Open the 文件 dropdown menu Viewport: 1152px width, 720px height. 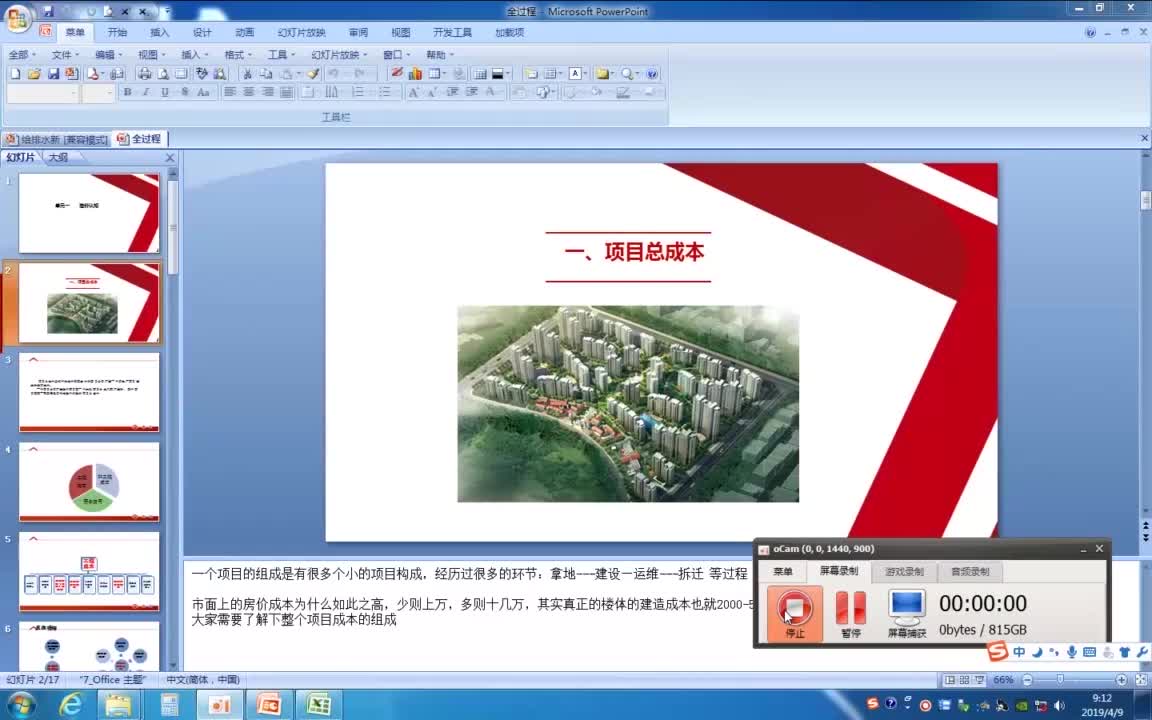click(65, 55)
